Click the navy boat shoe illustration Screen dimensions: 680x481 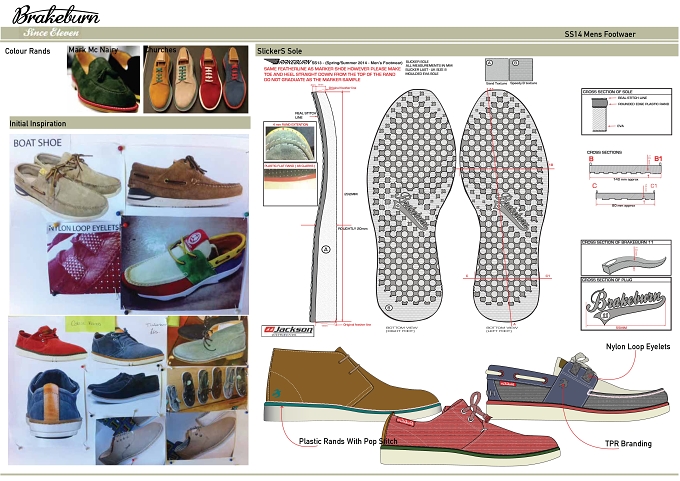point(579,387)
